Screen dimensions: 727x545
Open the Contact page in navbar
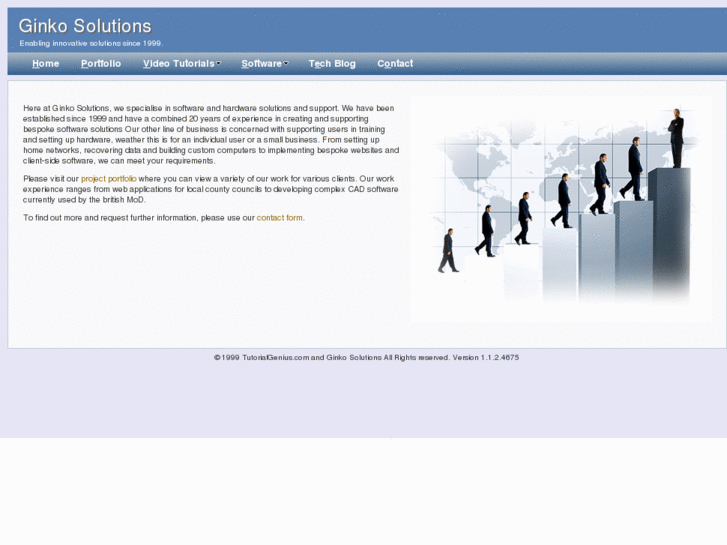(395, 64)
